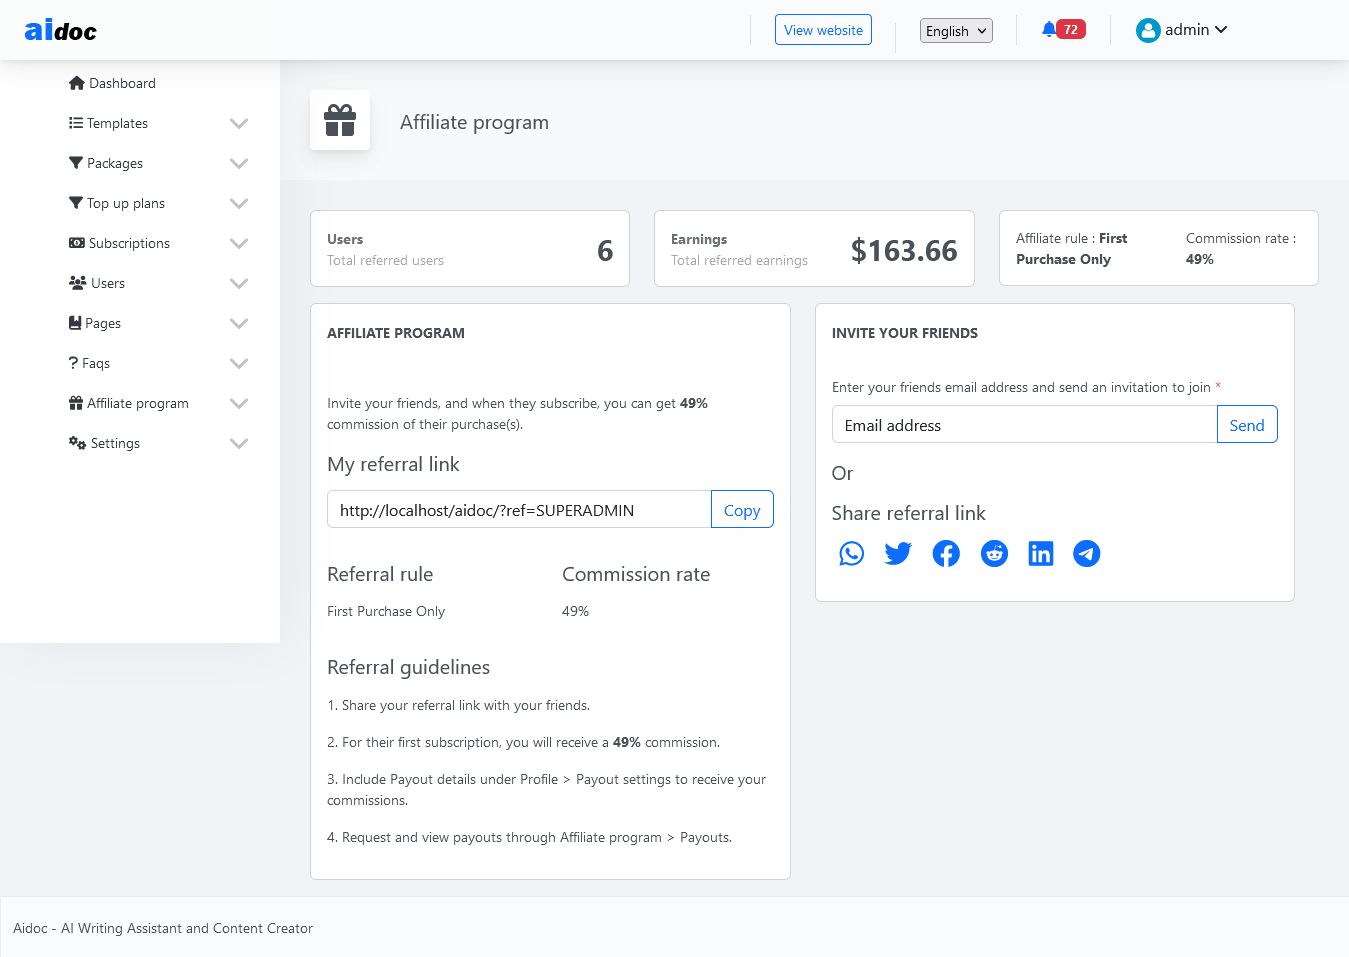This screenshot has width=1349, height=957.
Task: Expand the Subscriptions chevron
Action: pos(239,243)
